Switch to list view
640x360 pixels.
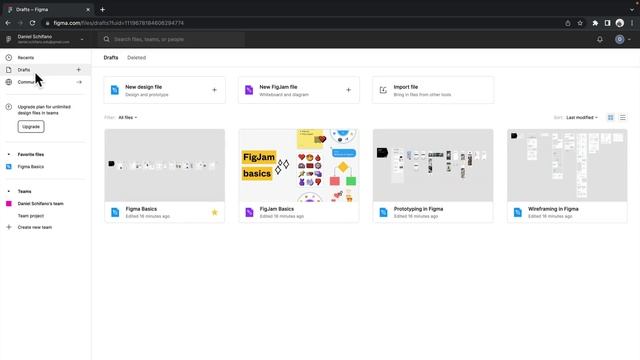622,118
